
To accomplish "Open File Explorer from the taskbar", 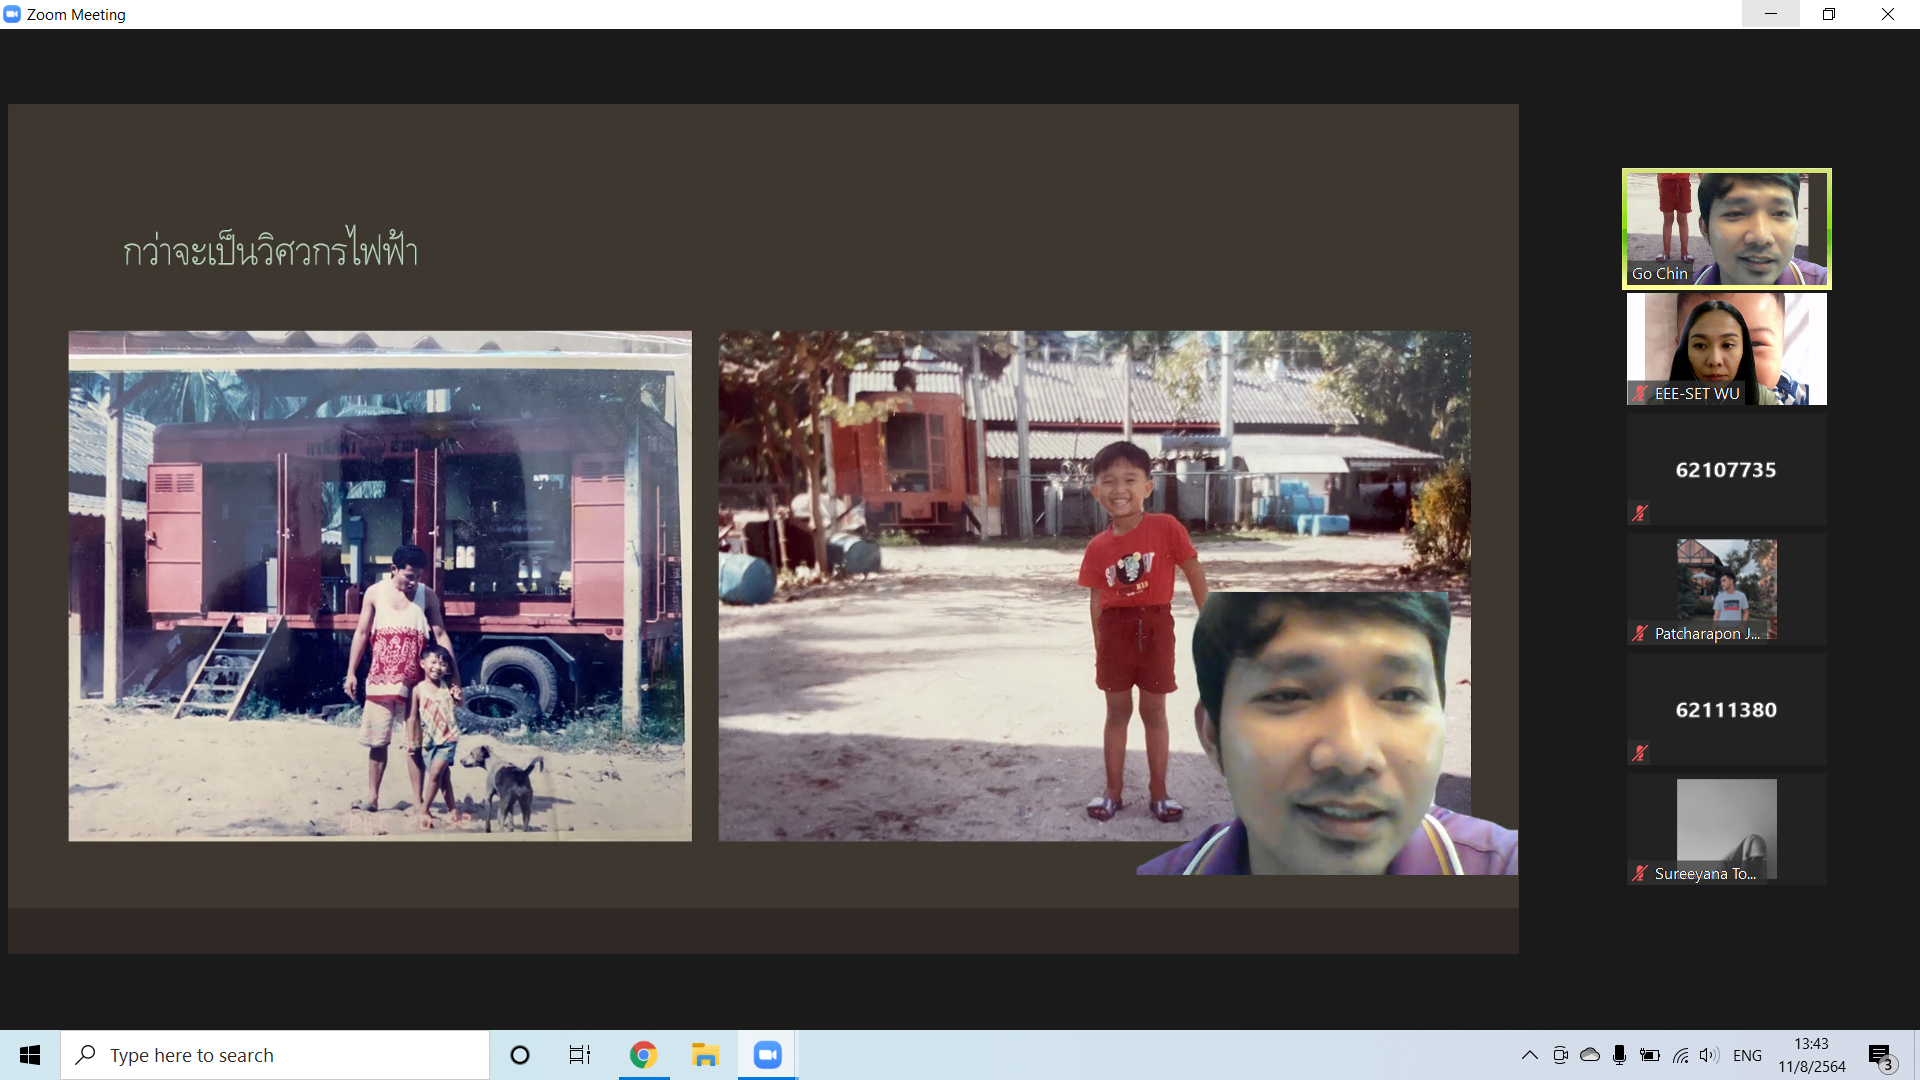I will 705,1055.
